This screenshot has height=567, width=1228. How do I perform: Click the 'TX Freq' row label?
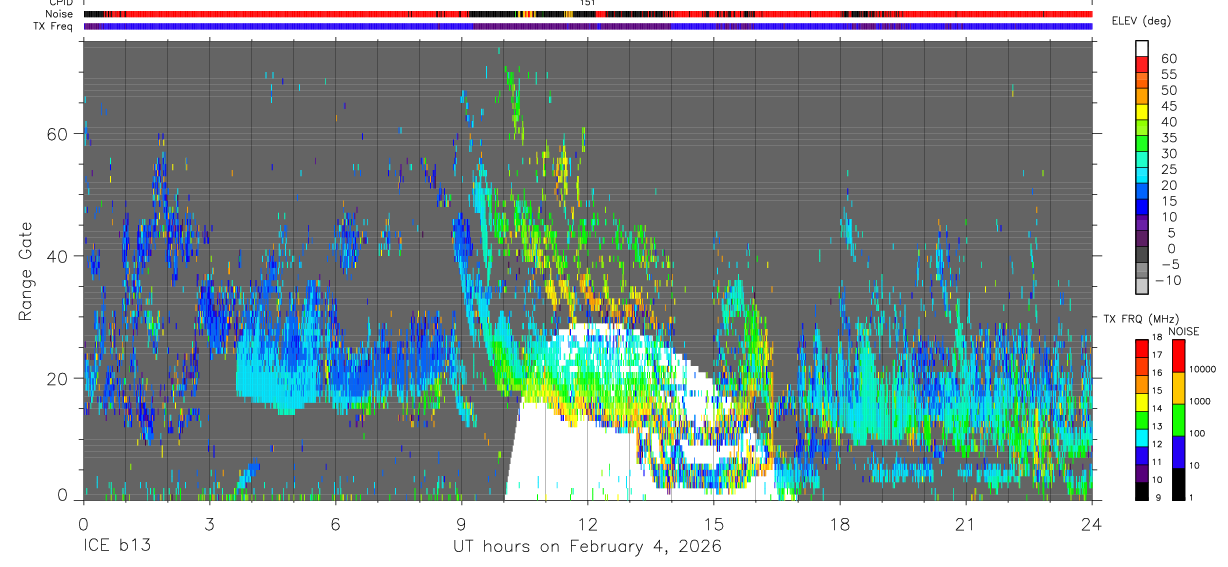(54, 26)
